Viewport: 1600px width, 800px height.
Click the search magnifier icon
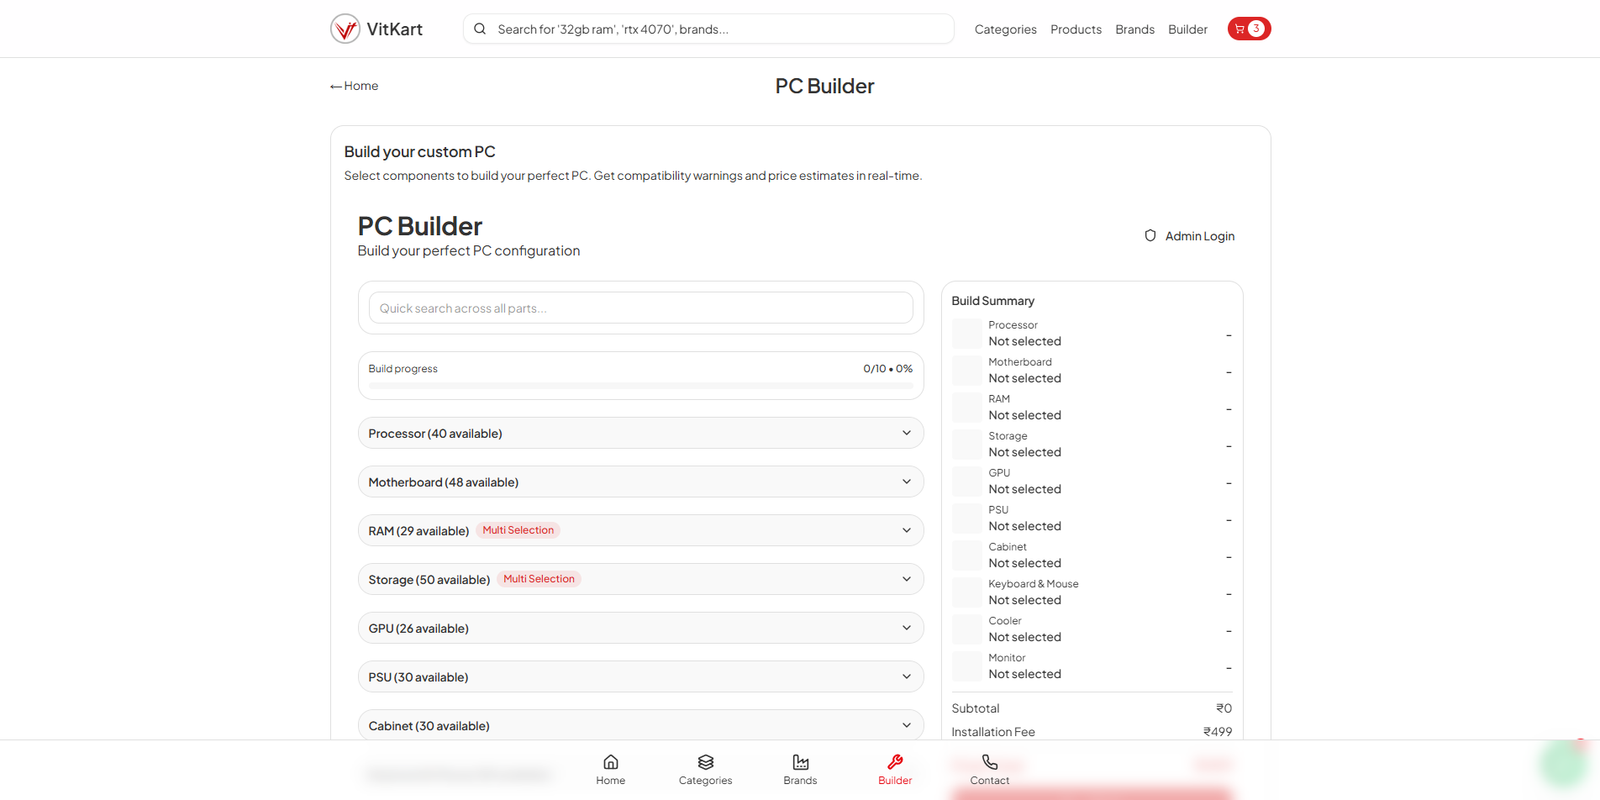tap(480, 29)
